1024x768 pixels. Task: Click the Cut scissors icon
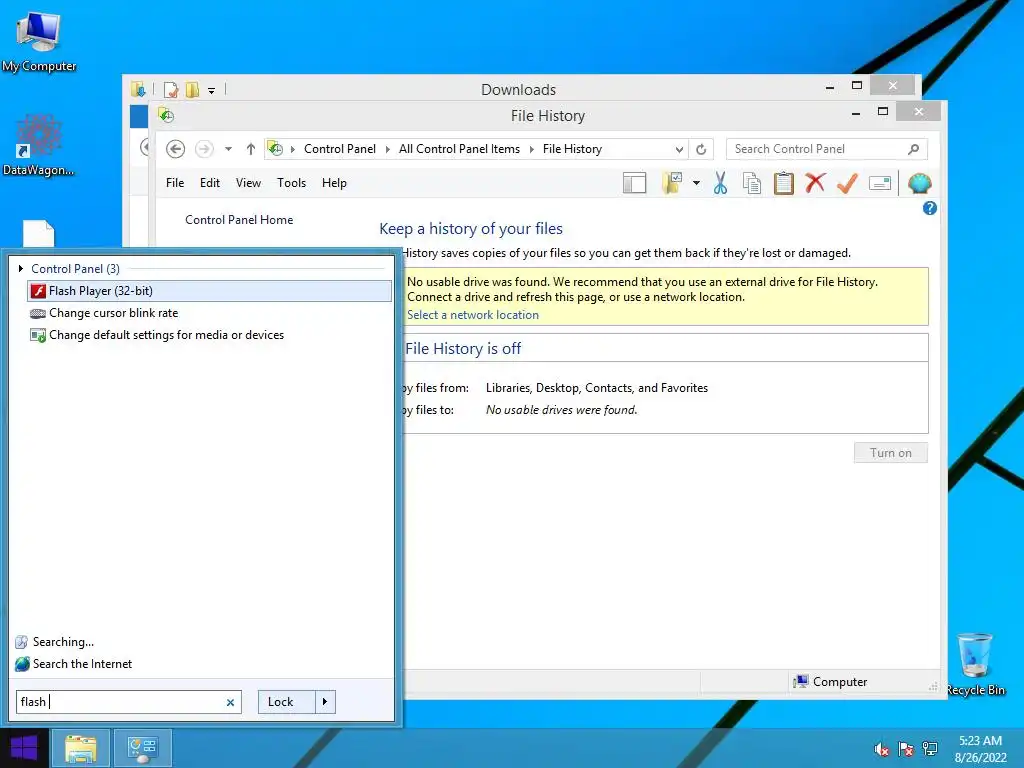pos(720,184)
